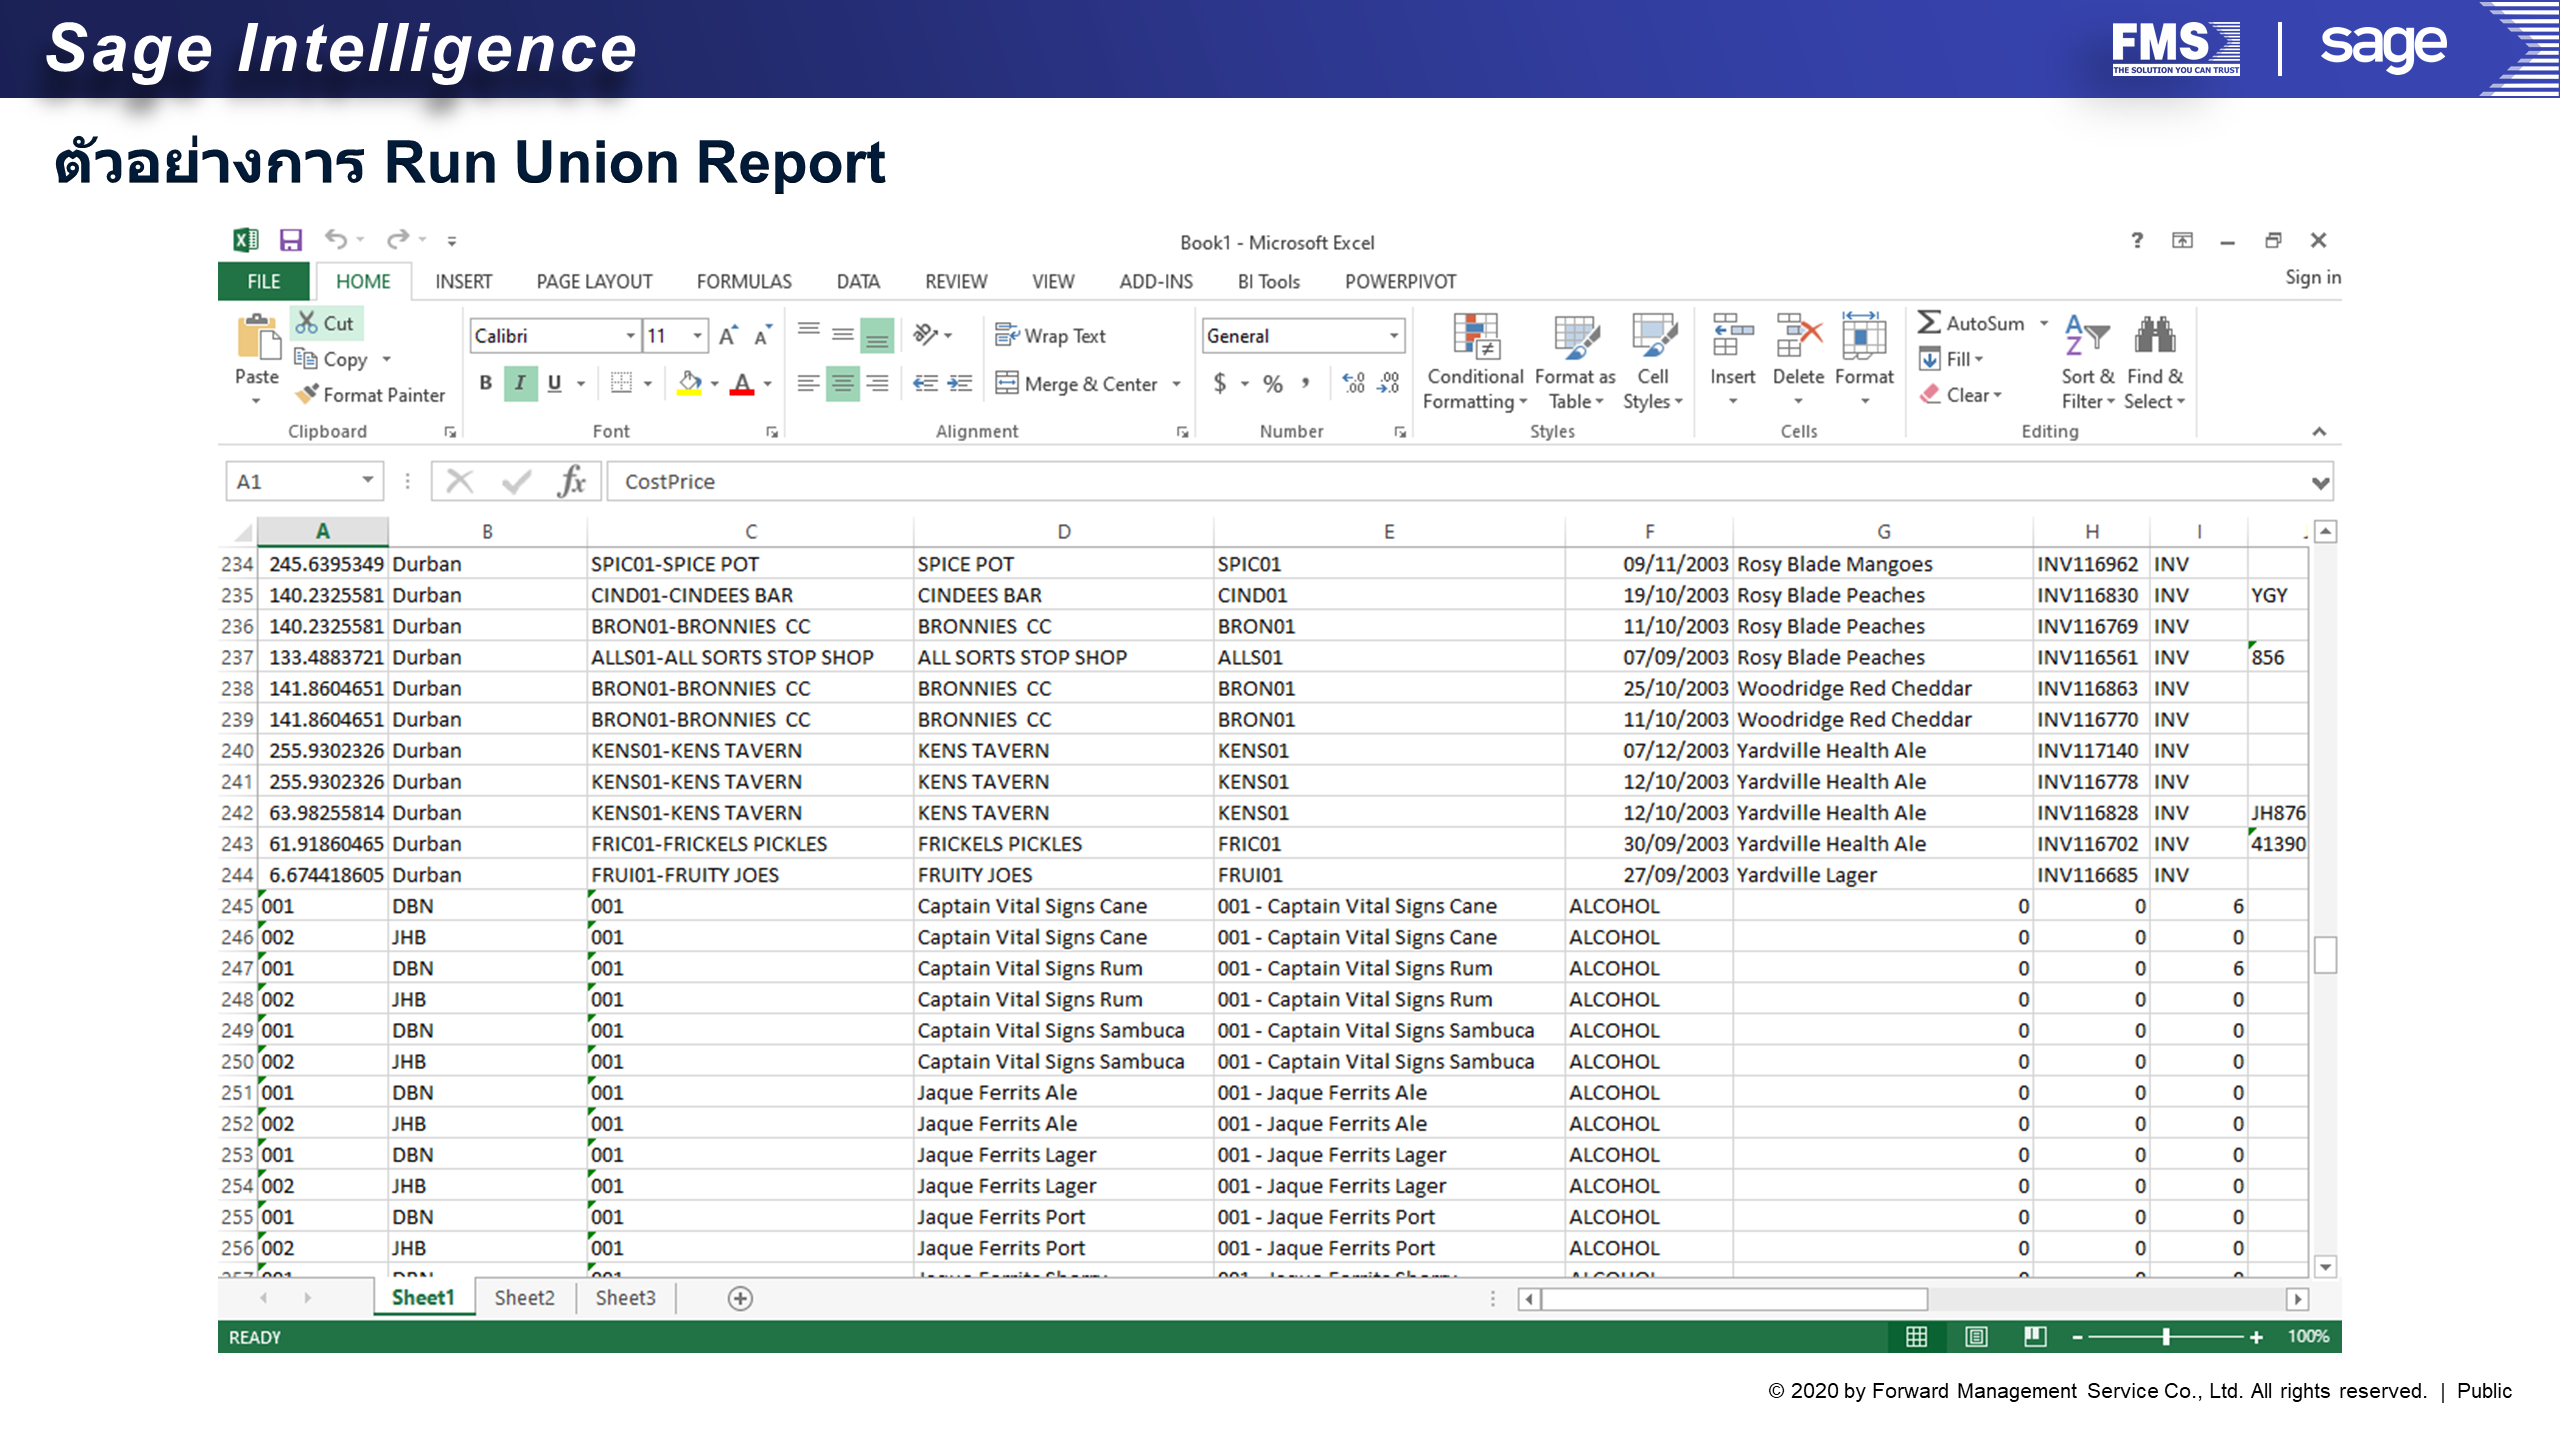Click the Sign in link

[2312, 277]
